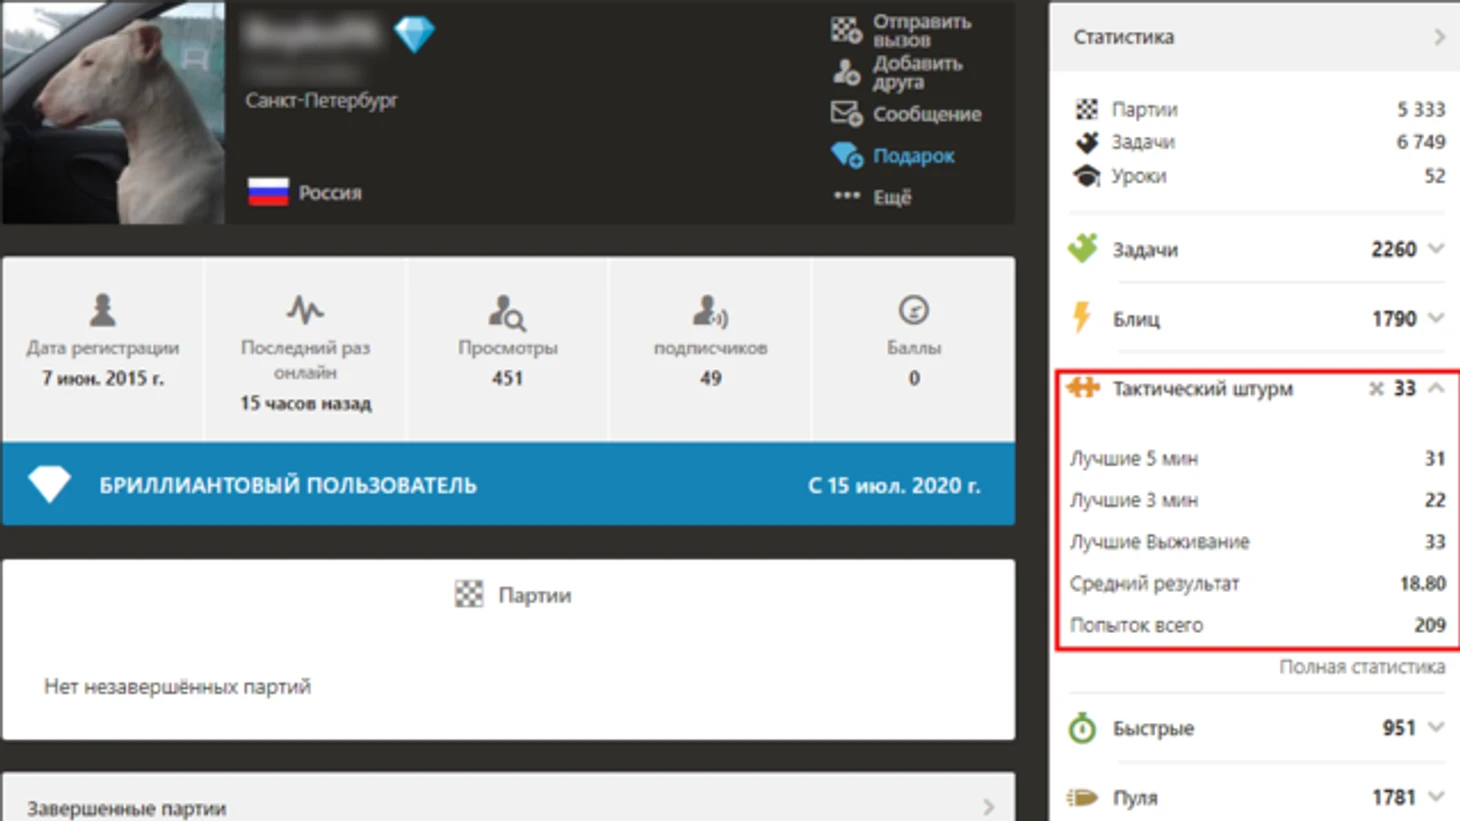Viewport: 1460px width, 821px height.
Task: Expand the Быстрые 951 rating section
Action: (1436, 727)
